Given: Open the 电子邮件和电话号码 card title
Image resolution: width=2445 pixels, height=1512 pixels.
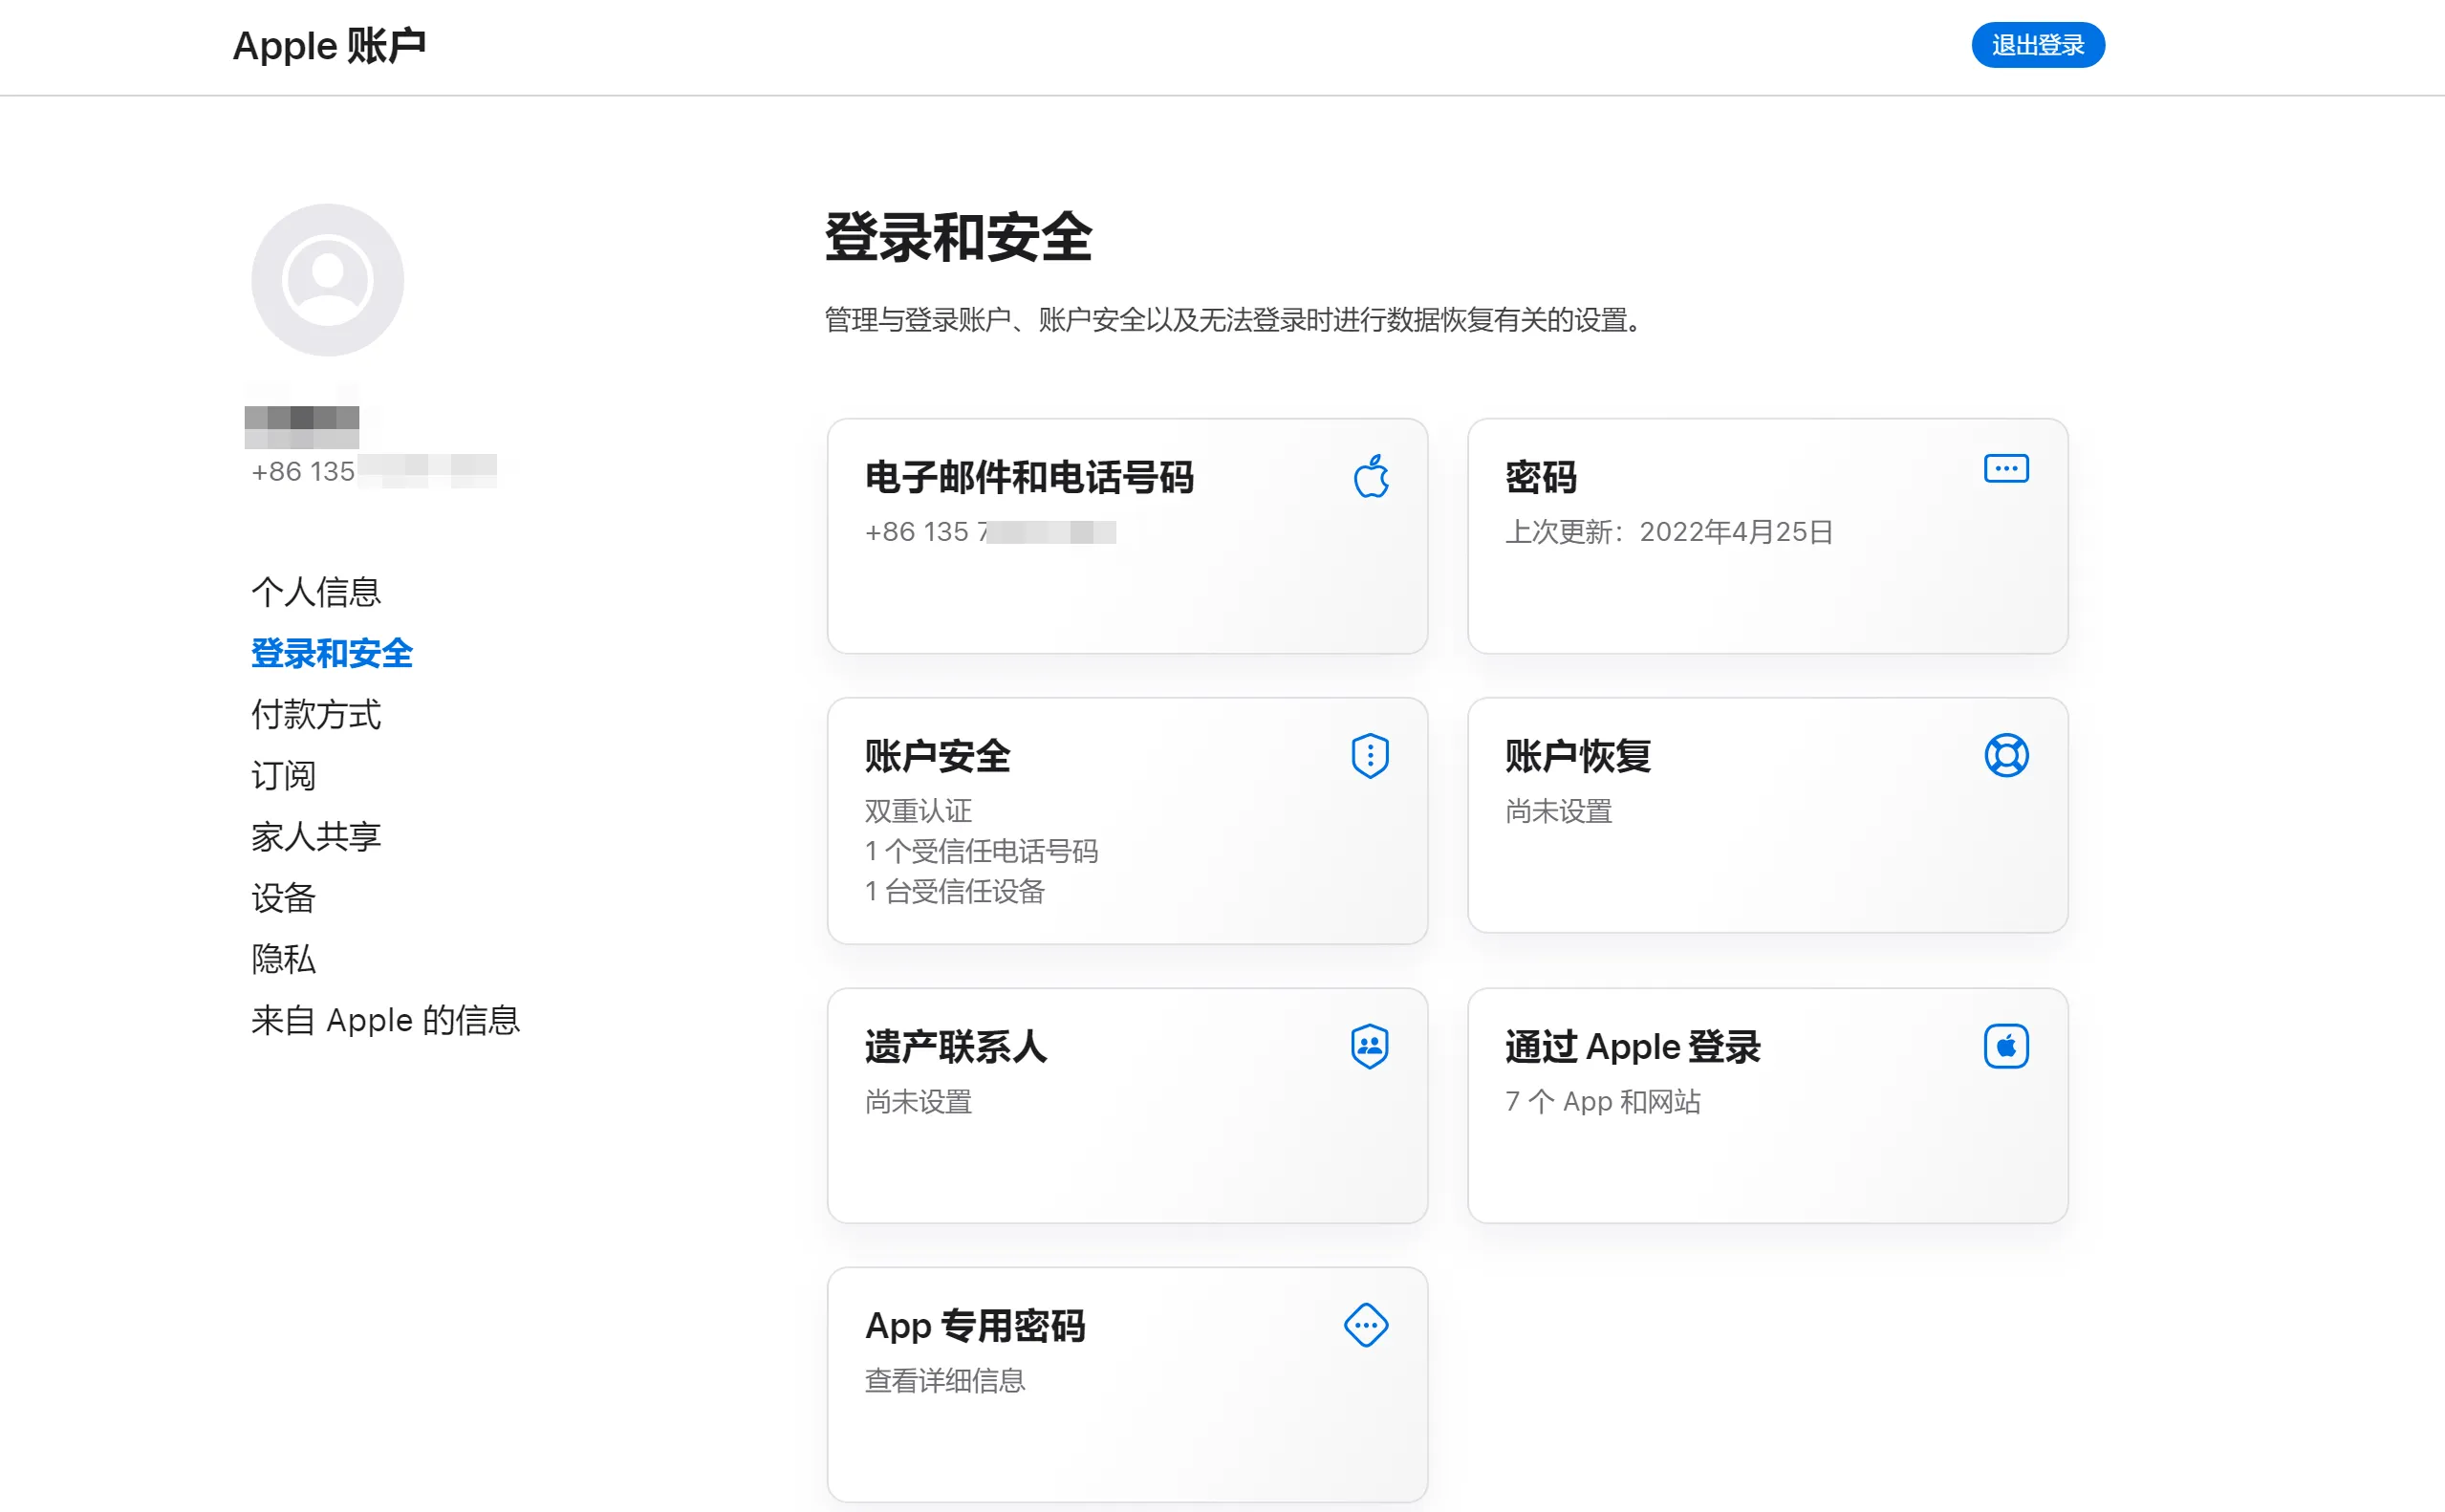Looking at the screenshot, I should (1030, 478).
